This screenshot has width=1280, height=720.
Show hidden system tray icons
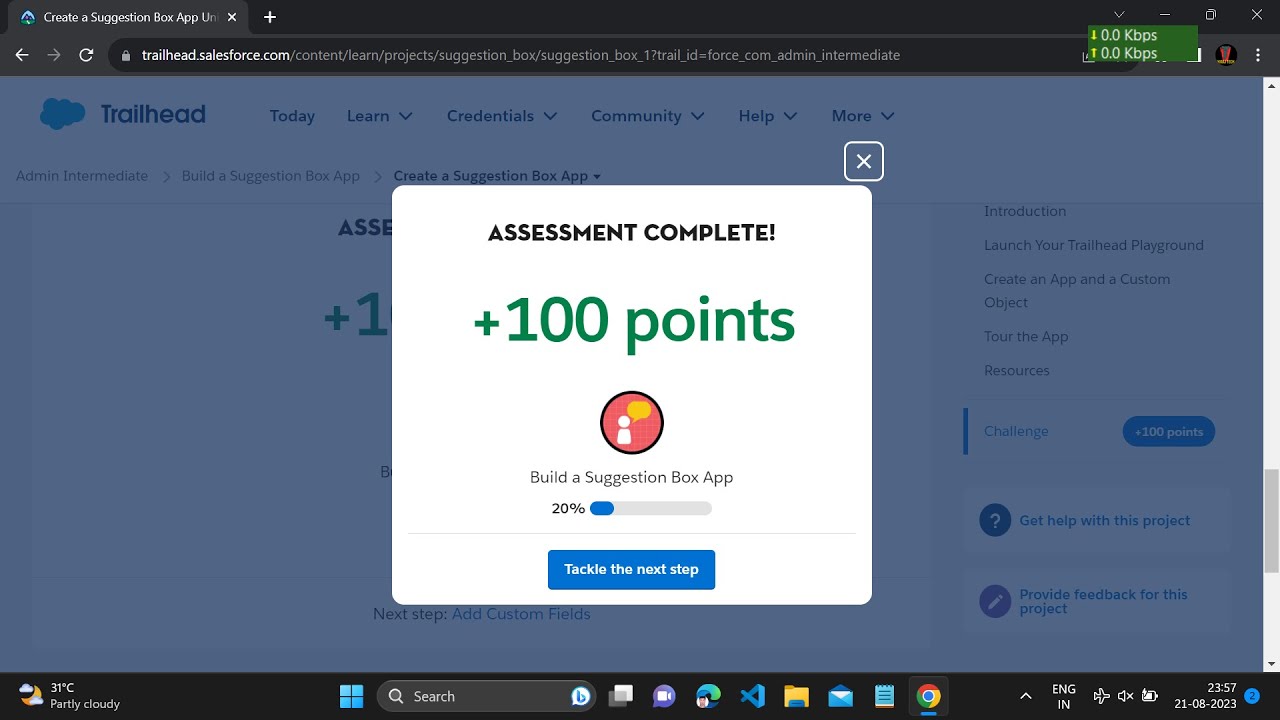pyautogui.click(x=1025, y=696)
